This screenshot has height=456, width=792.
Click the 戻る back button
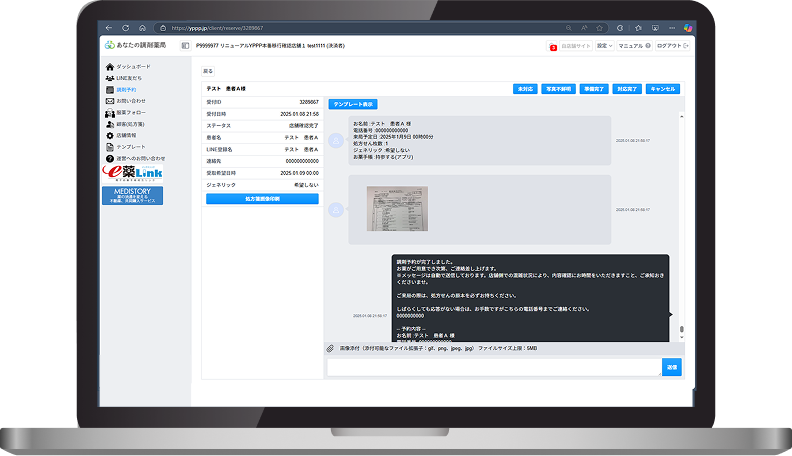tap(208, 71)
